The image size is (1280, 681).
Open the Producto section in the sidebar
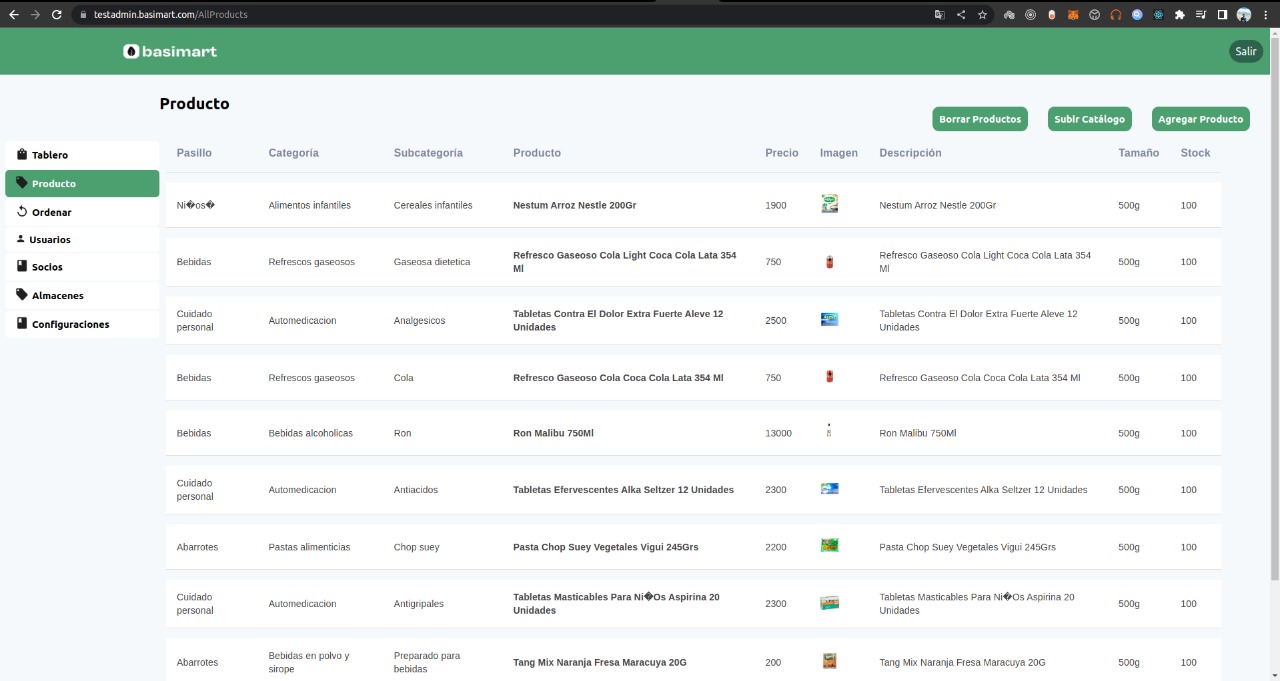point(82,183)
